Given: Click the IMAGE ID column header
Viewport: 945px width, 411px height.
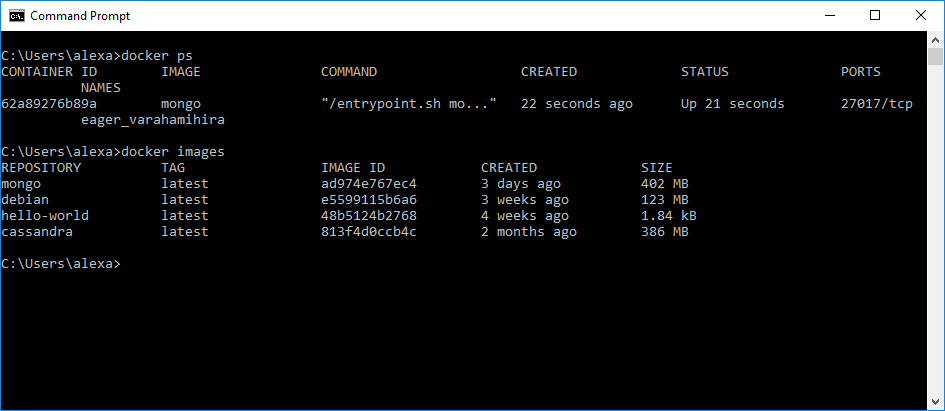Looking at the screenshot, I should (x=353, y=168).
